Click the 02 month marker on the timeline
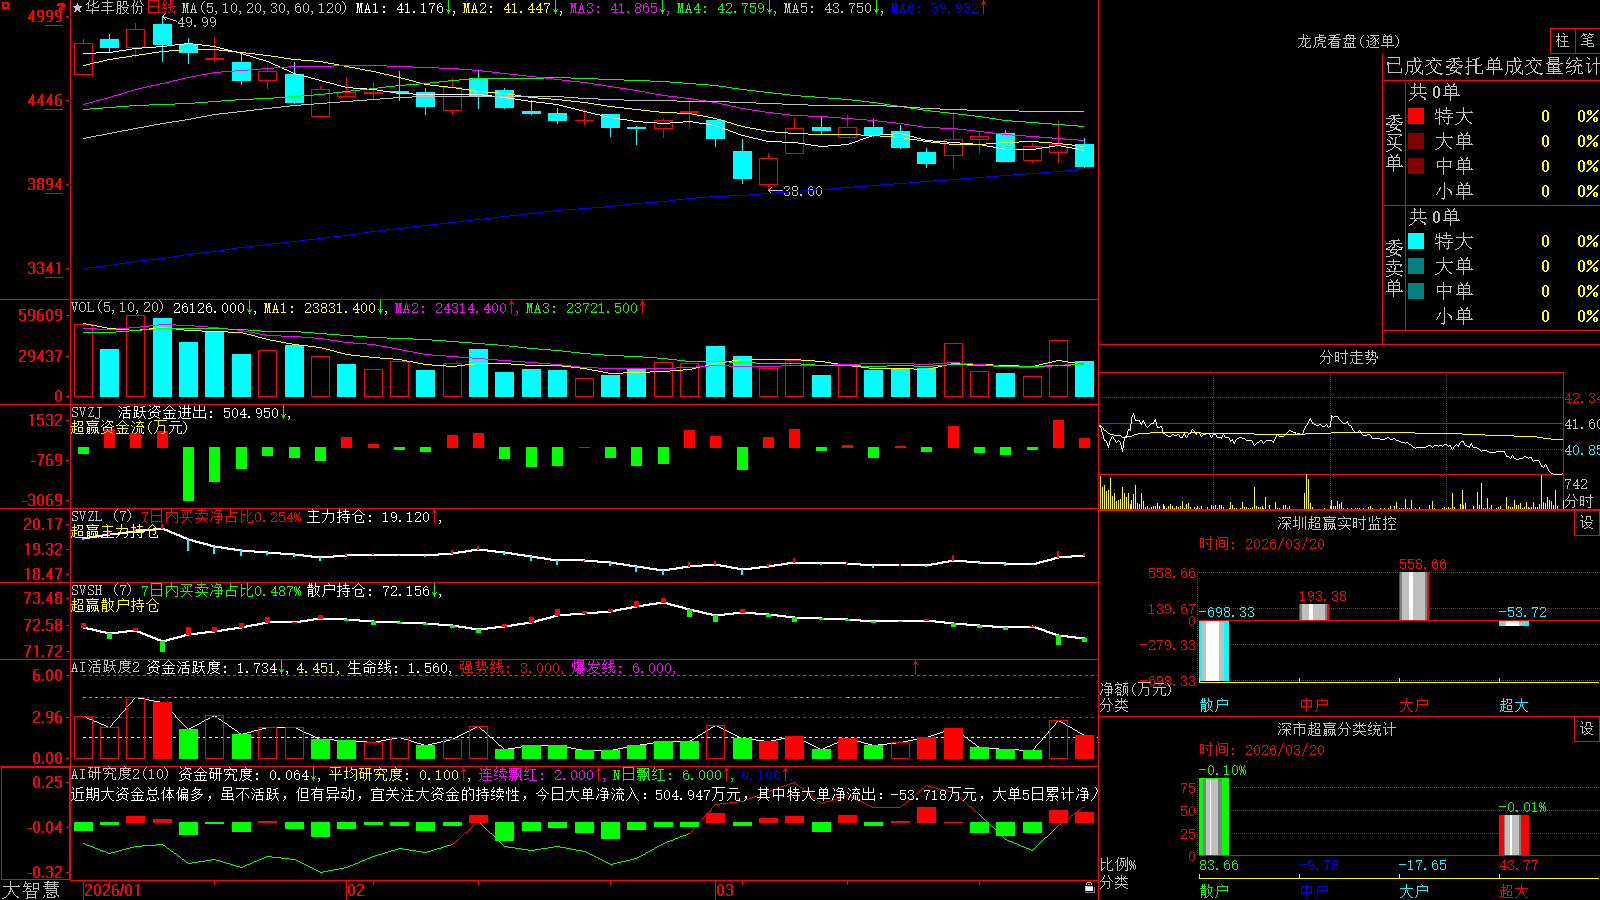This screenshot has height=900, width=1600. click(356, 890)
